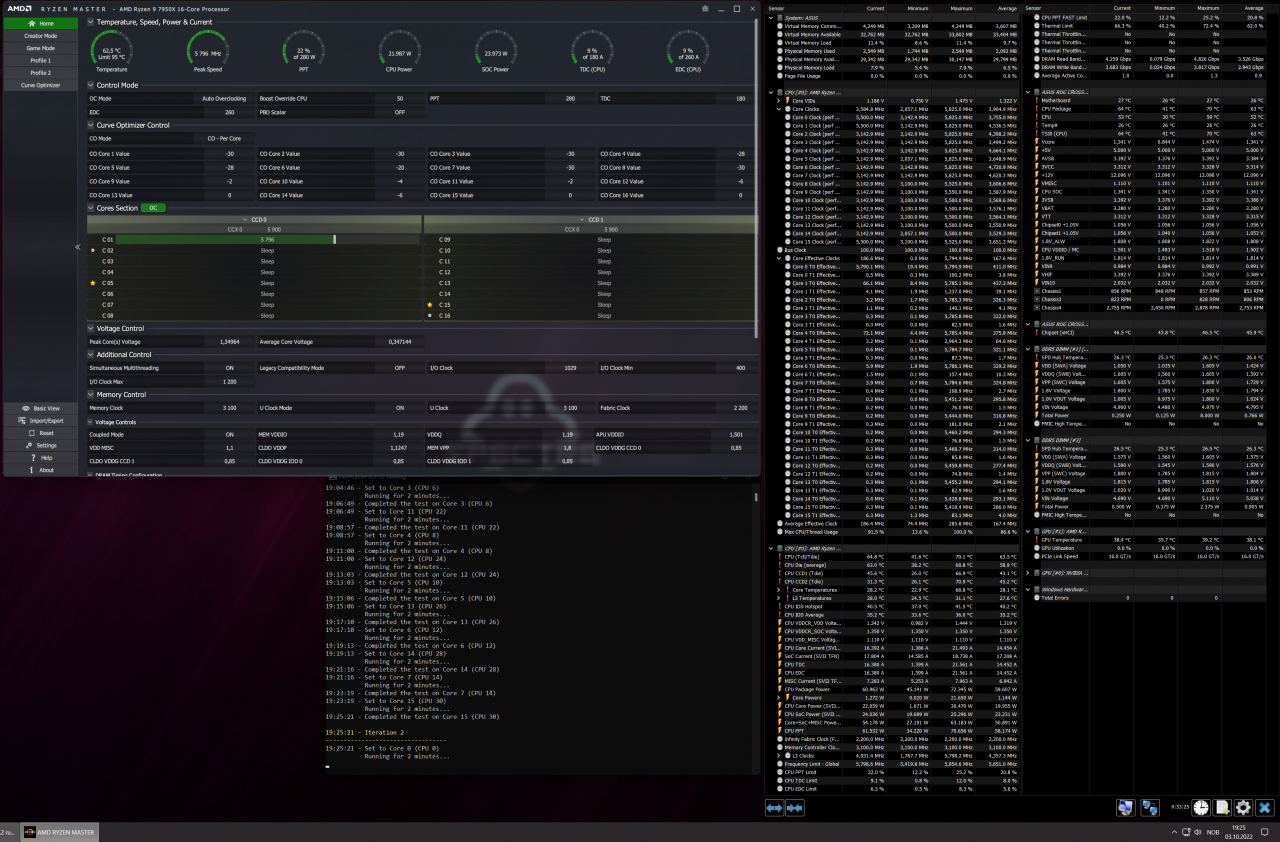1280x842 pixels.
Task: Collapse the Curve Optimizer Control section
Action: pos(91,125)
